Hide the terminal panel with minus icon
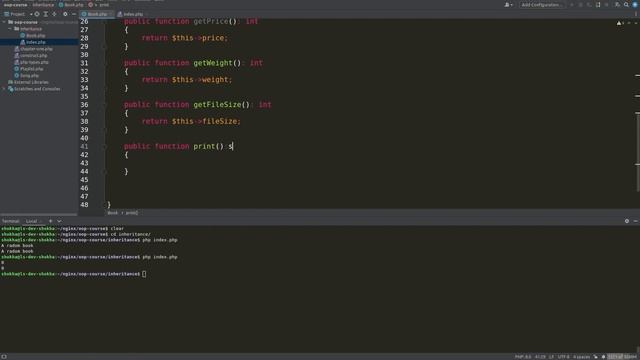Screen dimensions: 640x360 point(636,221)
